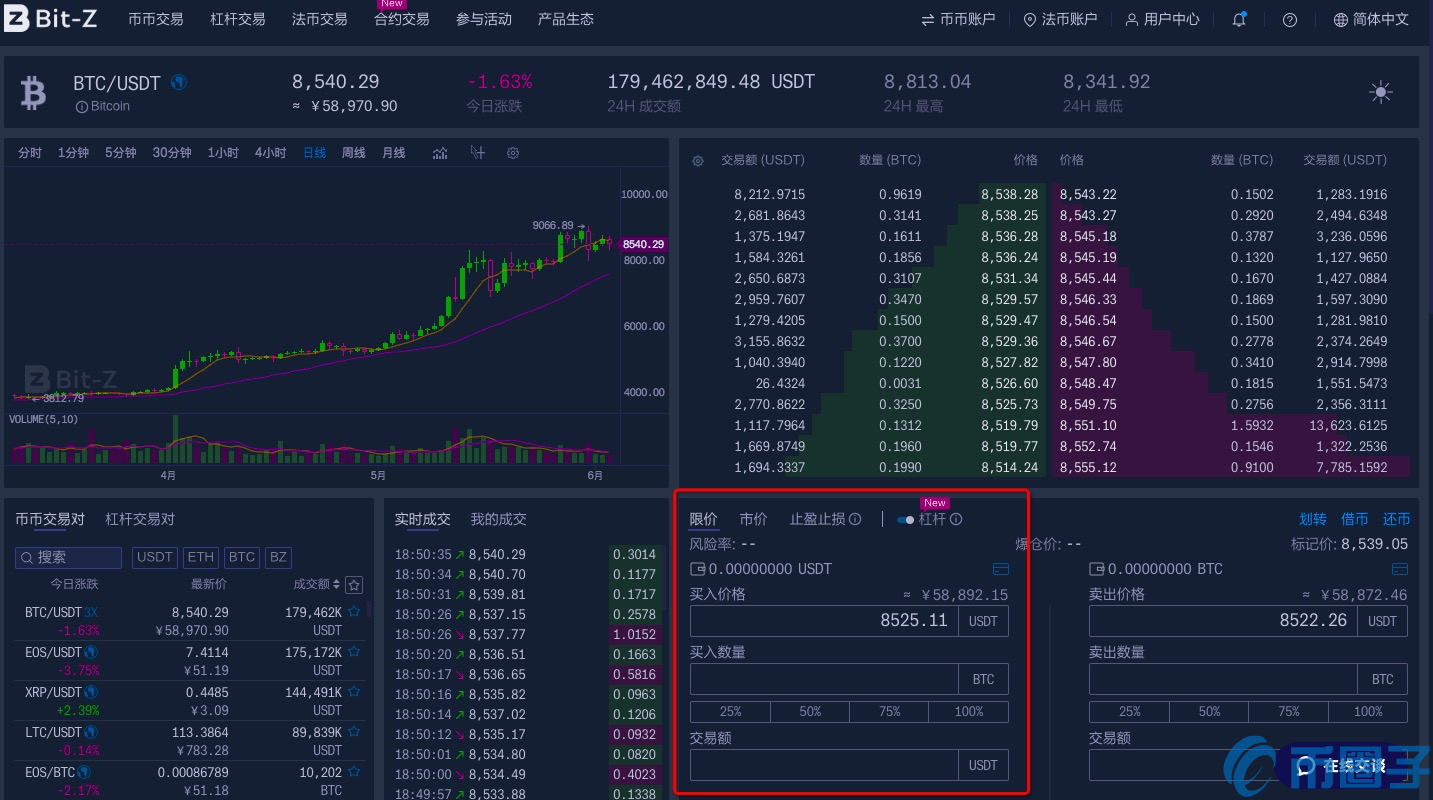Screen dimensions: 1433x800
Task: Click the favorites filter star header
Action: (x=354, y=585)
